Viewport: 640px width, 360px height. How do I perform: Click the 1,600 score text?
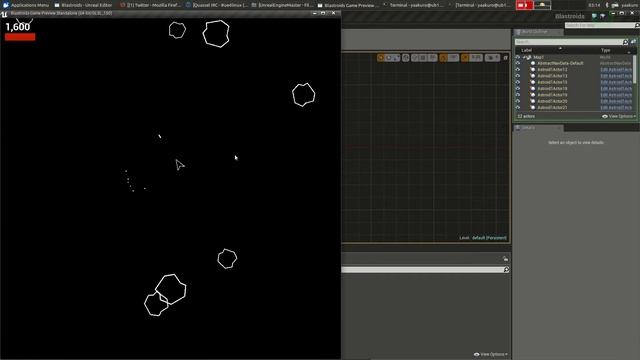tap(18, 27)
